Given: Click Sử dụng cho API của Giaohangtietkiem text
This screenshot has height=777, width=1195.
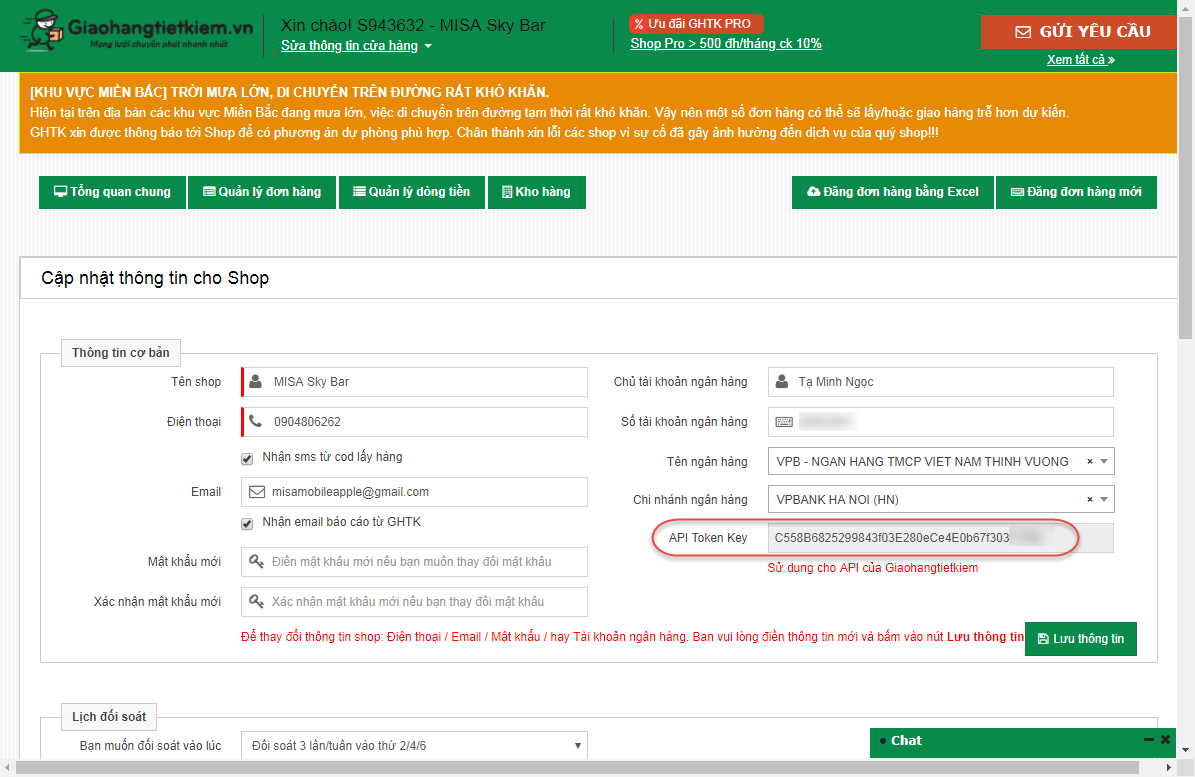Looking at the screenshot, I should tap(873, 568).
